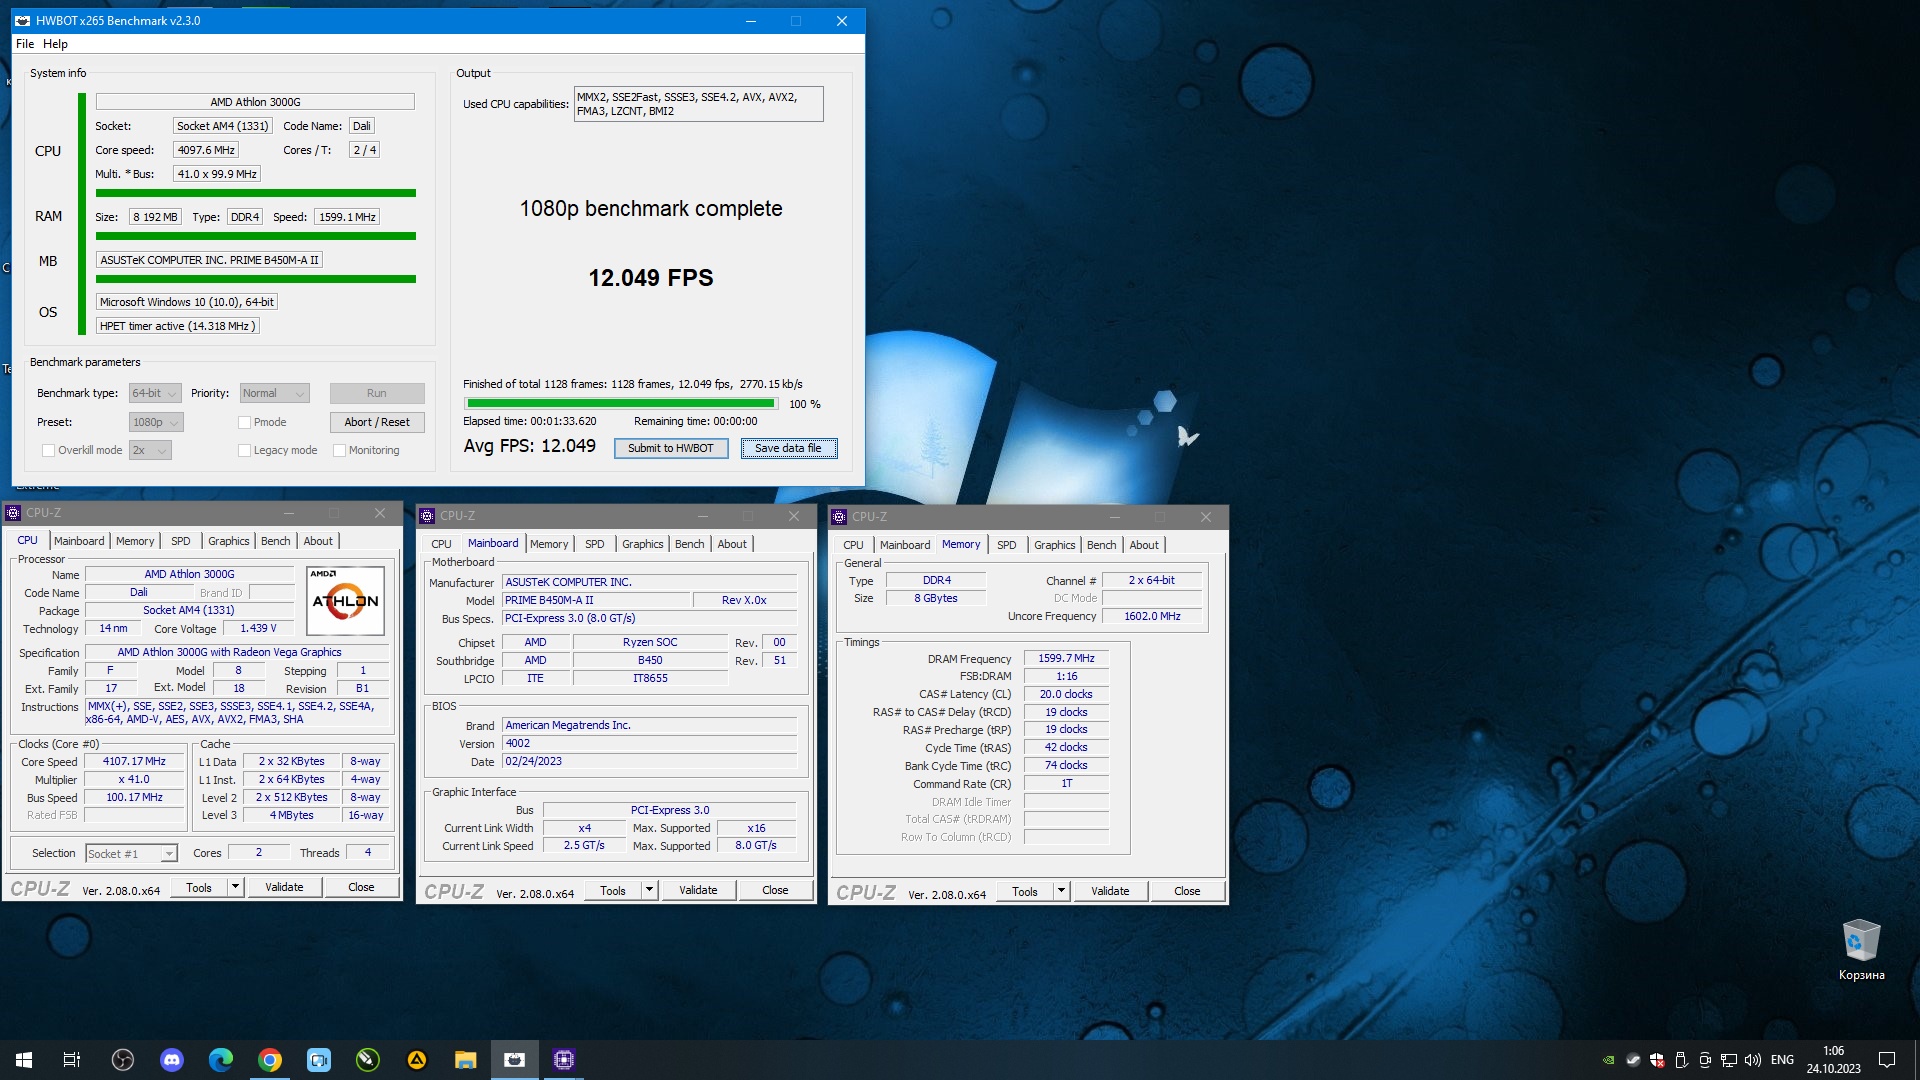Switch to Graphics tab in middle CPU-Z window
1920x1080 pixels.
click(x=643, y=544)
